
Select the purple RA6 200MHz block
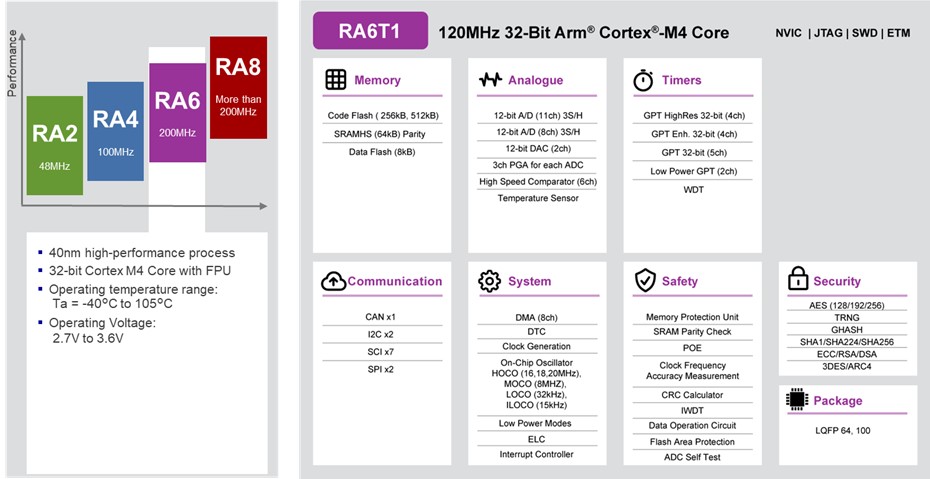[177, 113]
